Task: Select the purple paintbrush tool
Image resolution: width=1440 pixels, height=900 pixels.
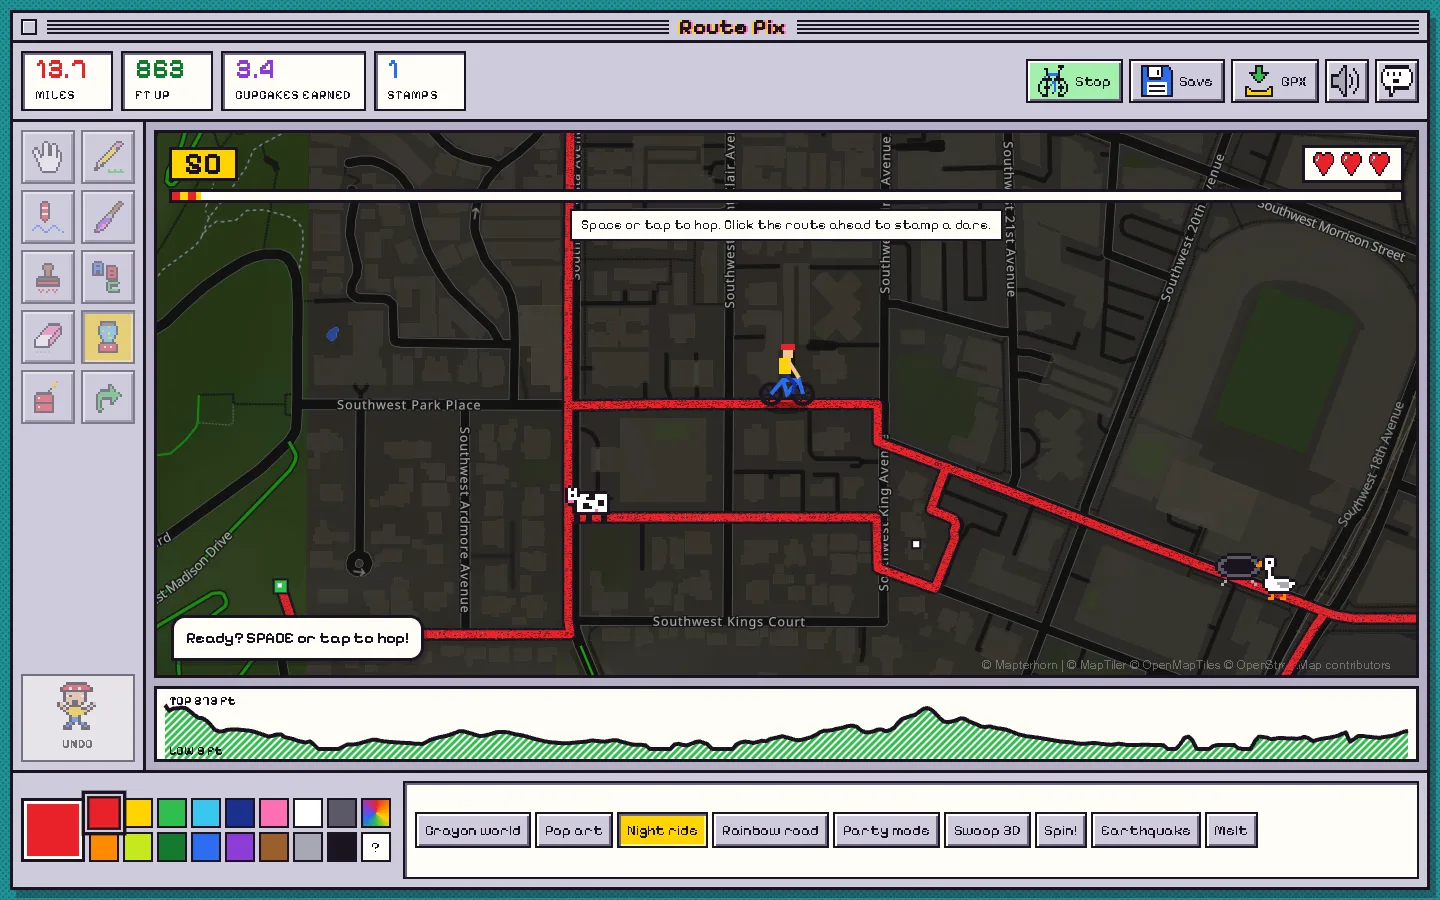Action: click(x=108, y=218)
